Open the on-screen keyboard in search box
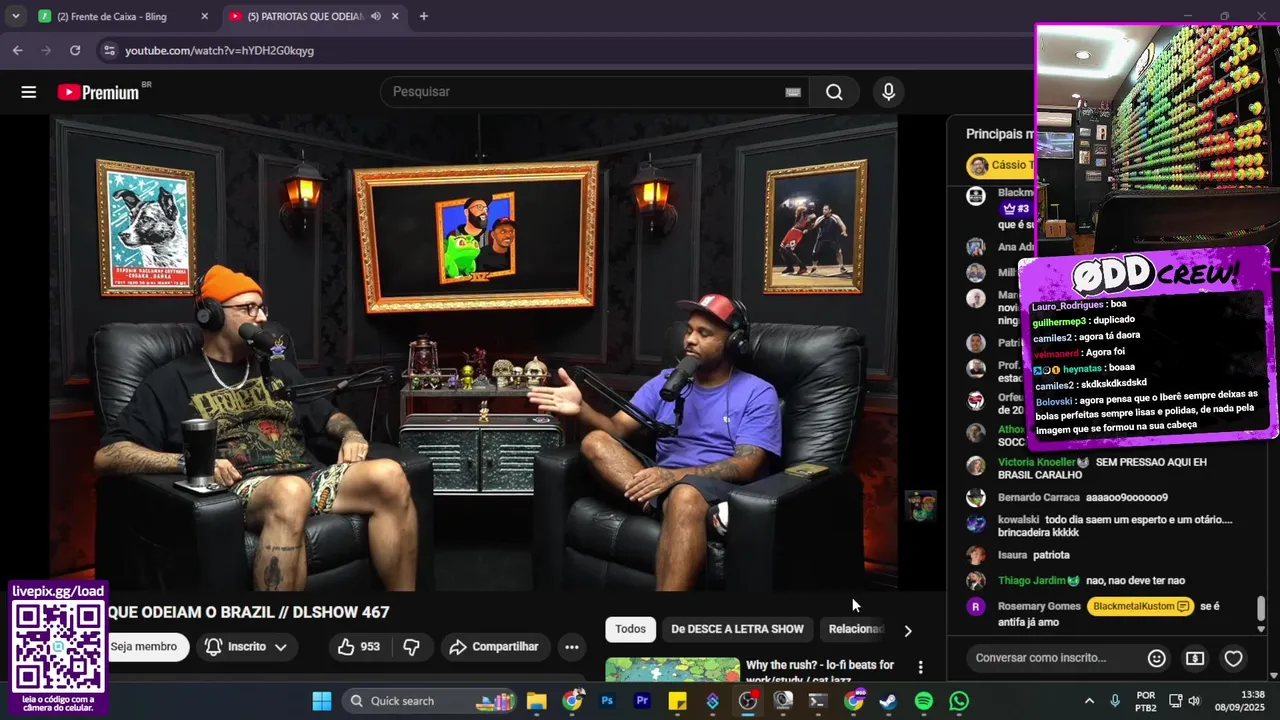Image resolution: width=1280 pixels, height=720 pixels. (793, 92)
